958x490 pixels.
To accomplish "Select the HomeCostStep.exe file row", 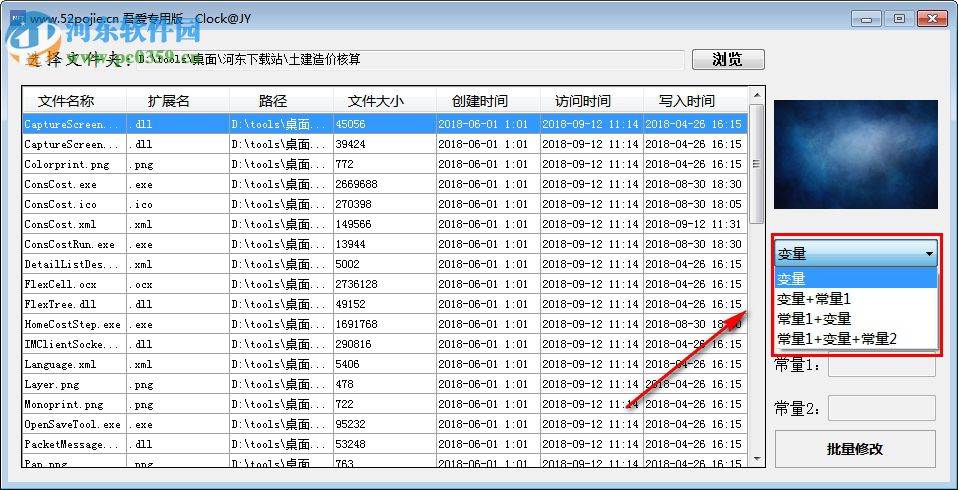I will 385,324.
